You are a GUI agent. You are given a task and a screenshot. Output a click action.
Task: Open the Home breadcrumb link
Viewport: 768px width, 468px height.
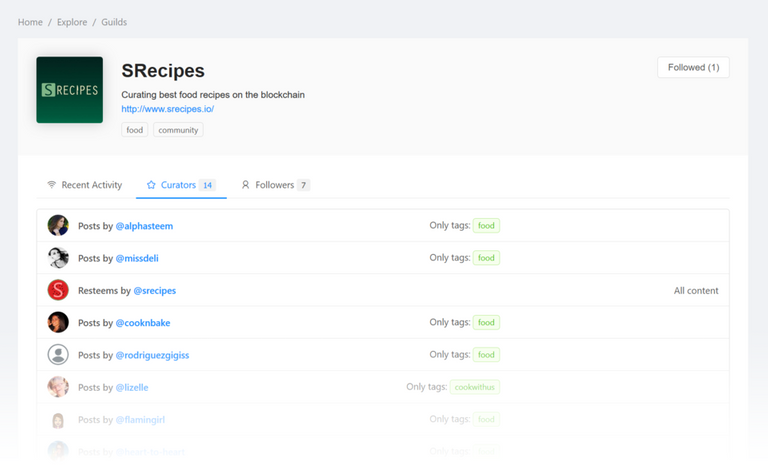click(30, 22)
